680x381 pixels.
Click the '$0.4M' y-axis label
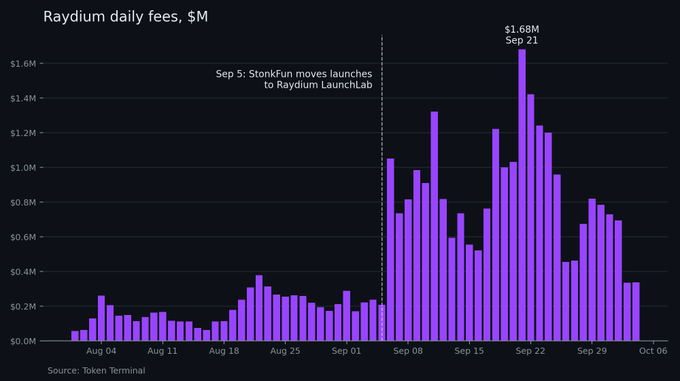click(23, 272)
